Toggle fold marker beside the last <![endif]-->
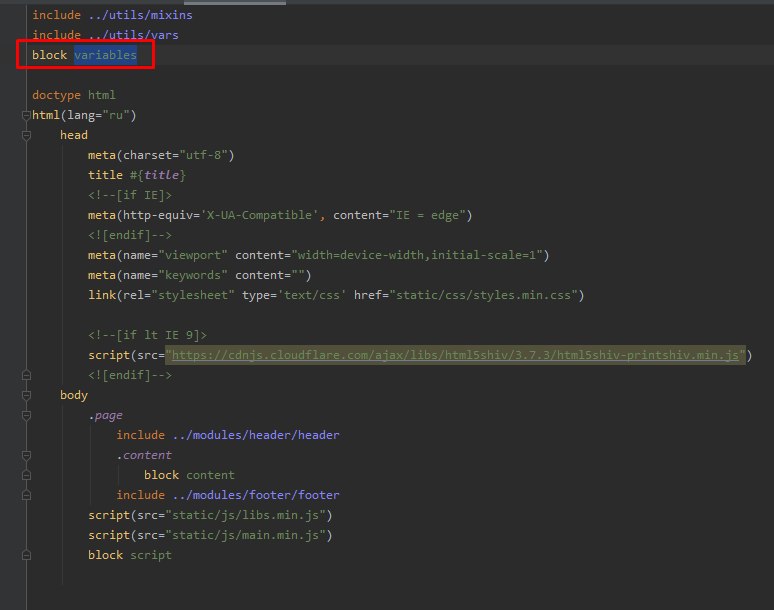The height and width of the screenshot is (610, 774). pos(27,376)
